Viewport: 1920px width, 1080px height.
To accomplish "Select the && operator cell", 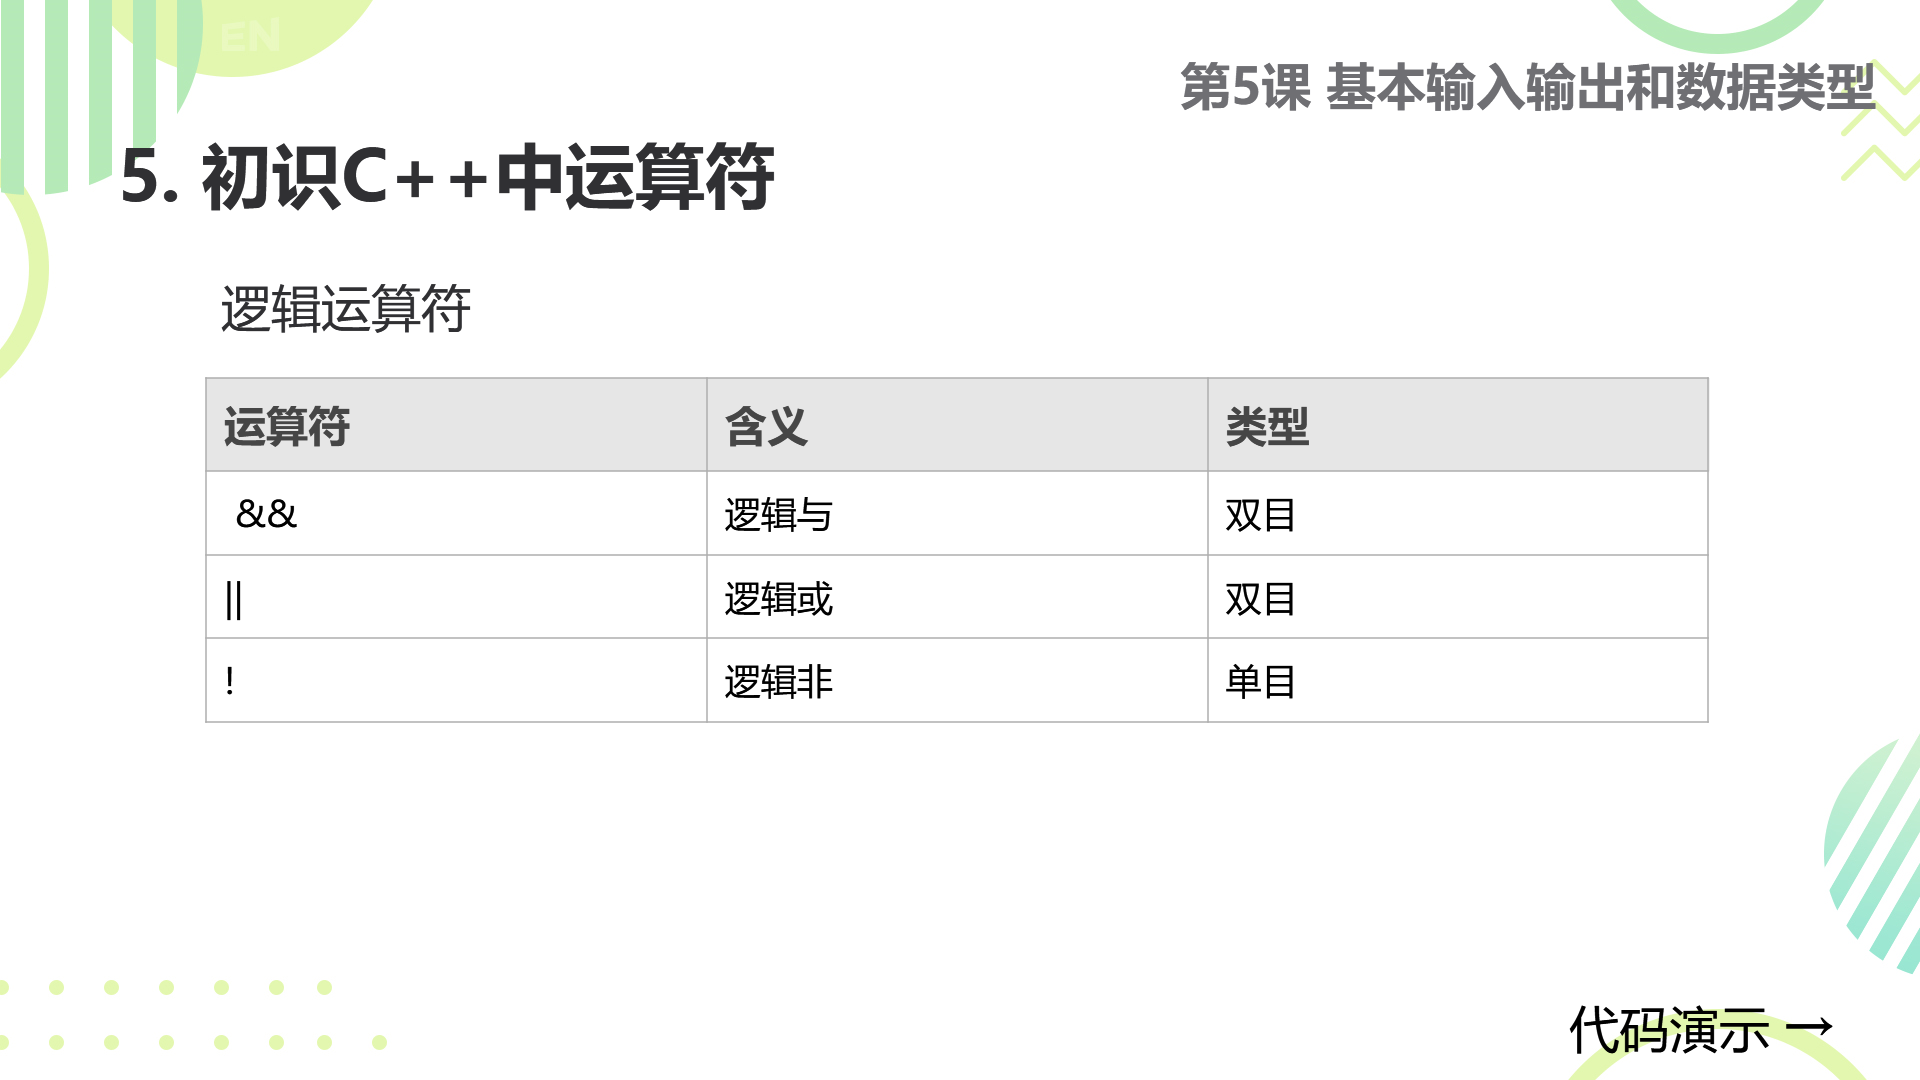I will point(456,513).
